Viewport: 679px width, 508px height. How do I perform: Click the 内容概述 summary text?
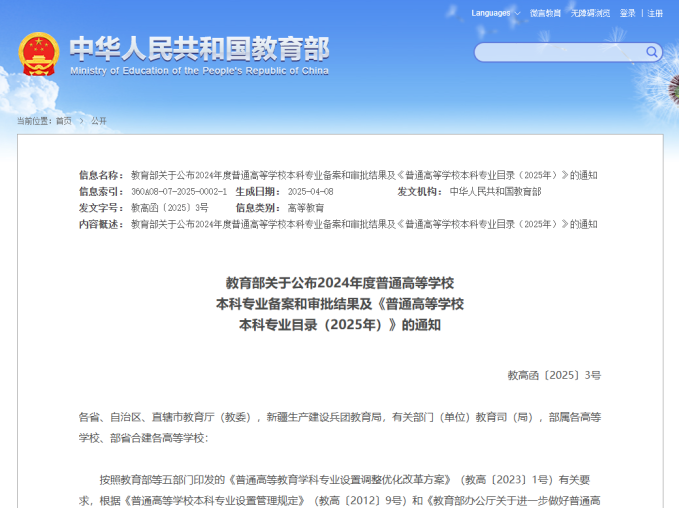(364, 224)
